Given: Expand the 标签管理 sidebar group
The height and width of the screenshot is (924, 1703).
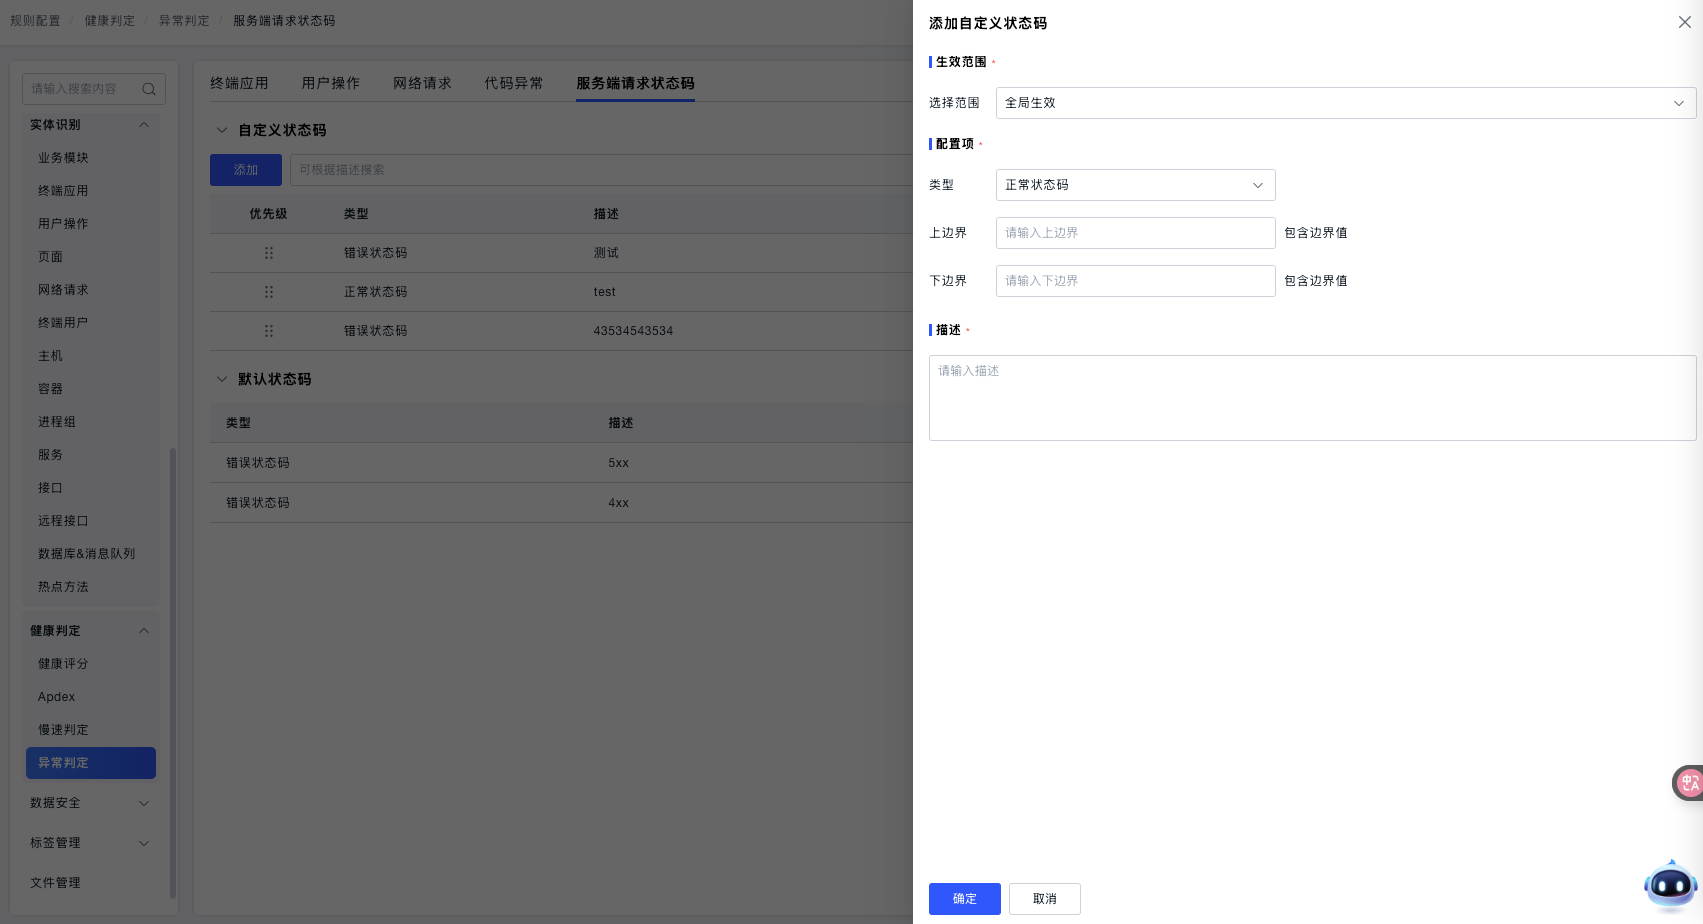Looking at the screenshot, I should [x=144, y=843].
